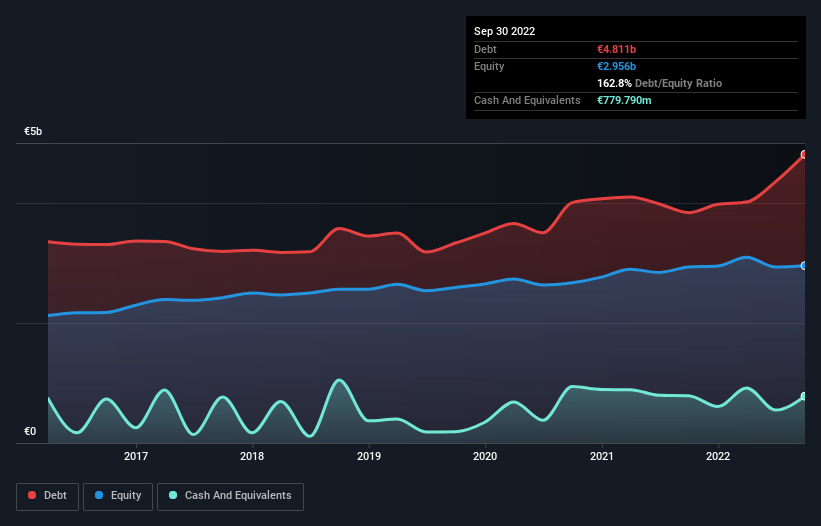Select the 2022 axis label
Viewport: 821px width, 526px height.
coord(718,456)
